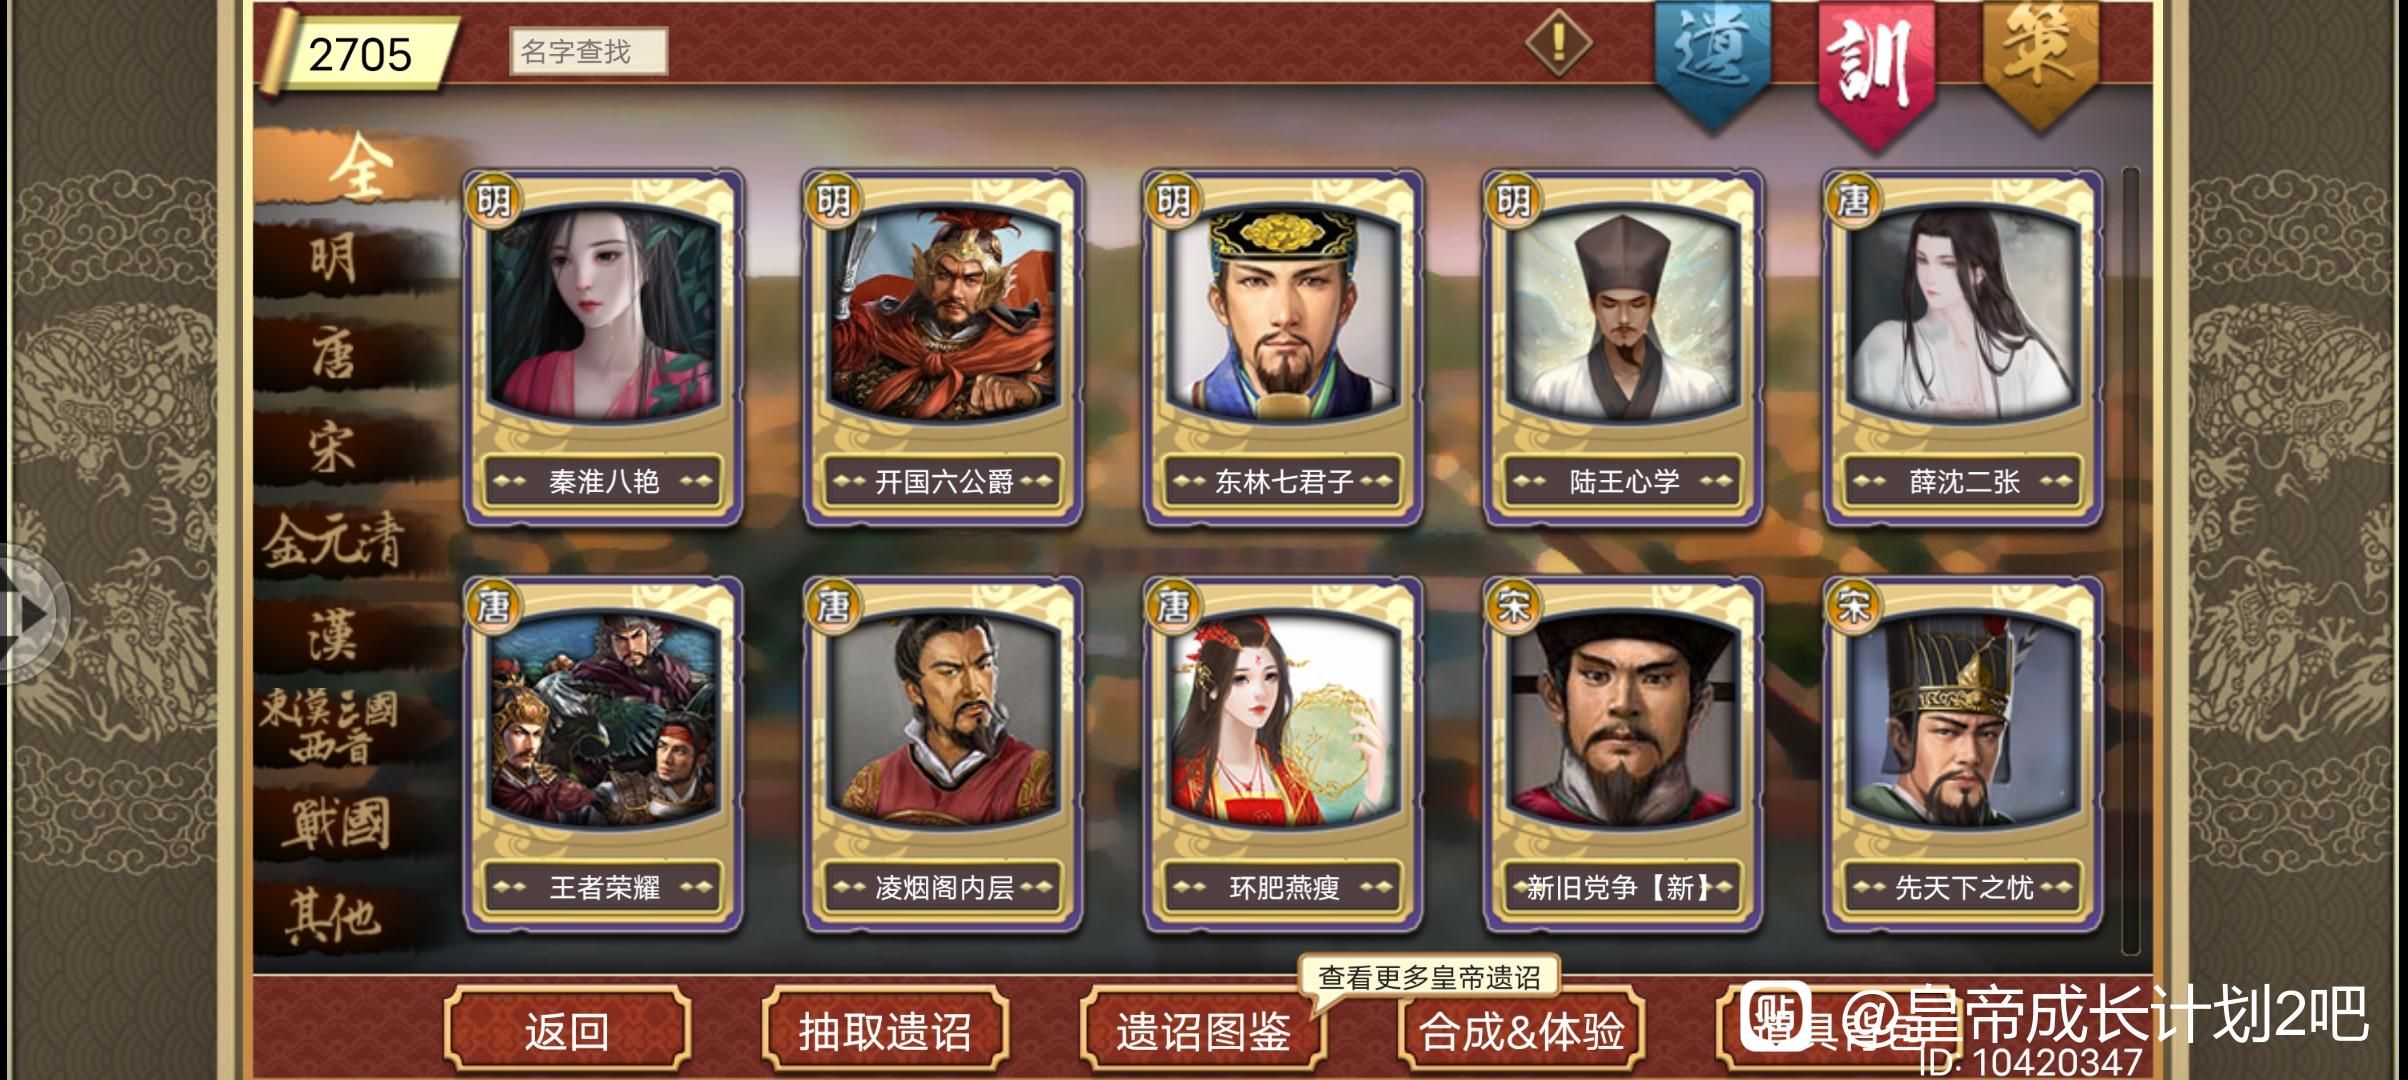
Task: Click the exclamation mark info icon
Action: click(1558, 42)
